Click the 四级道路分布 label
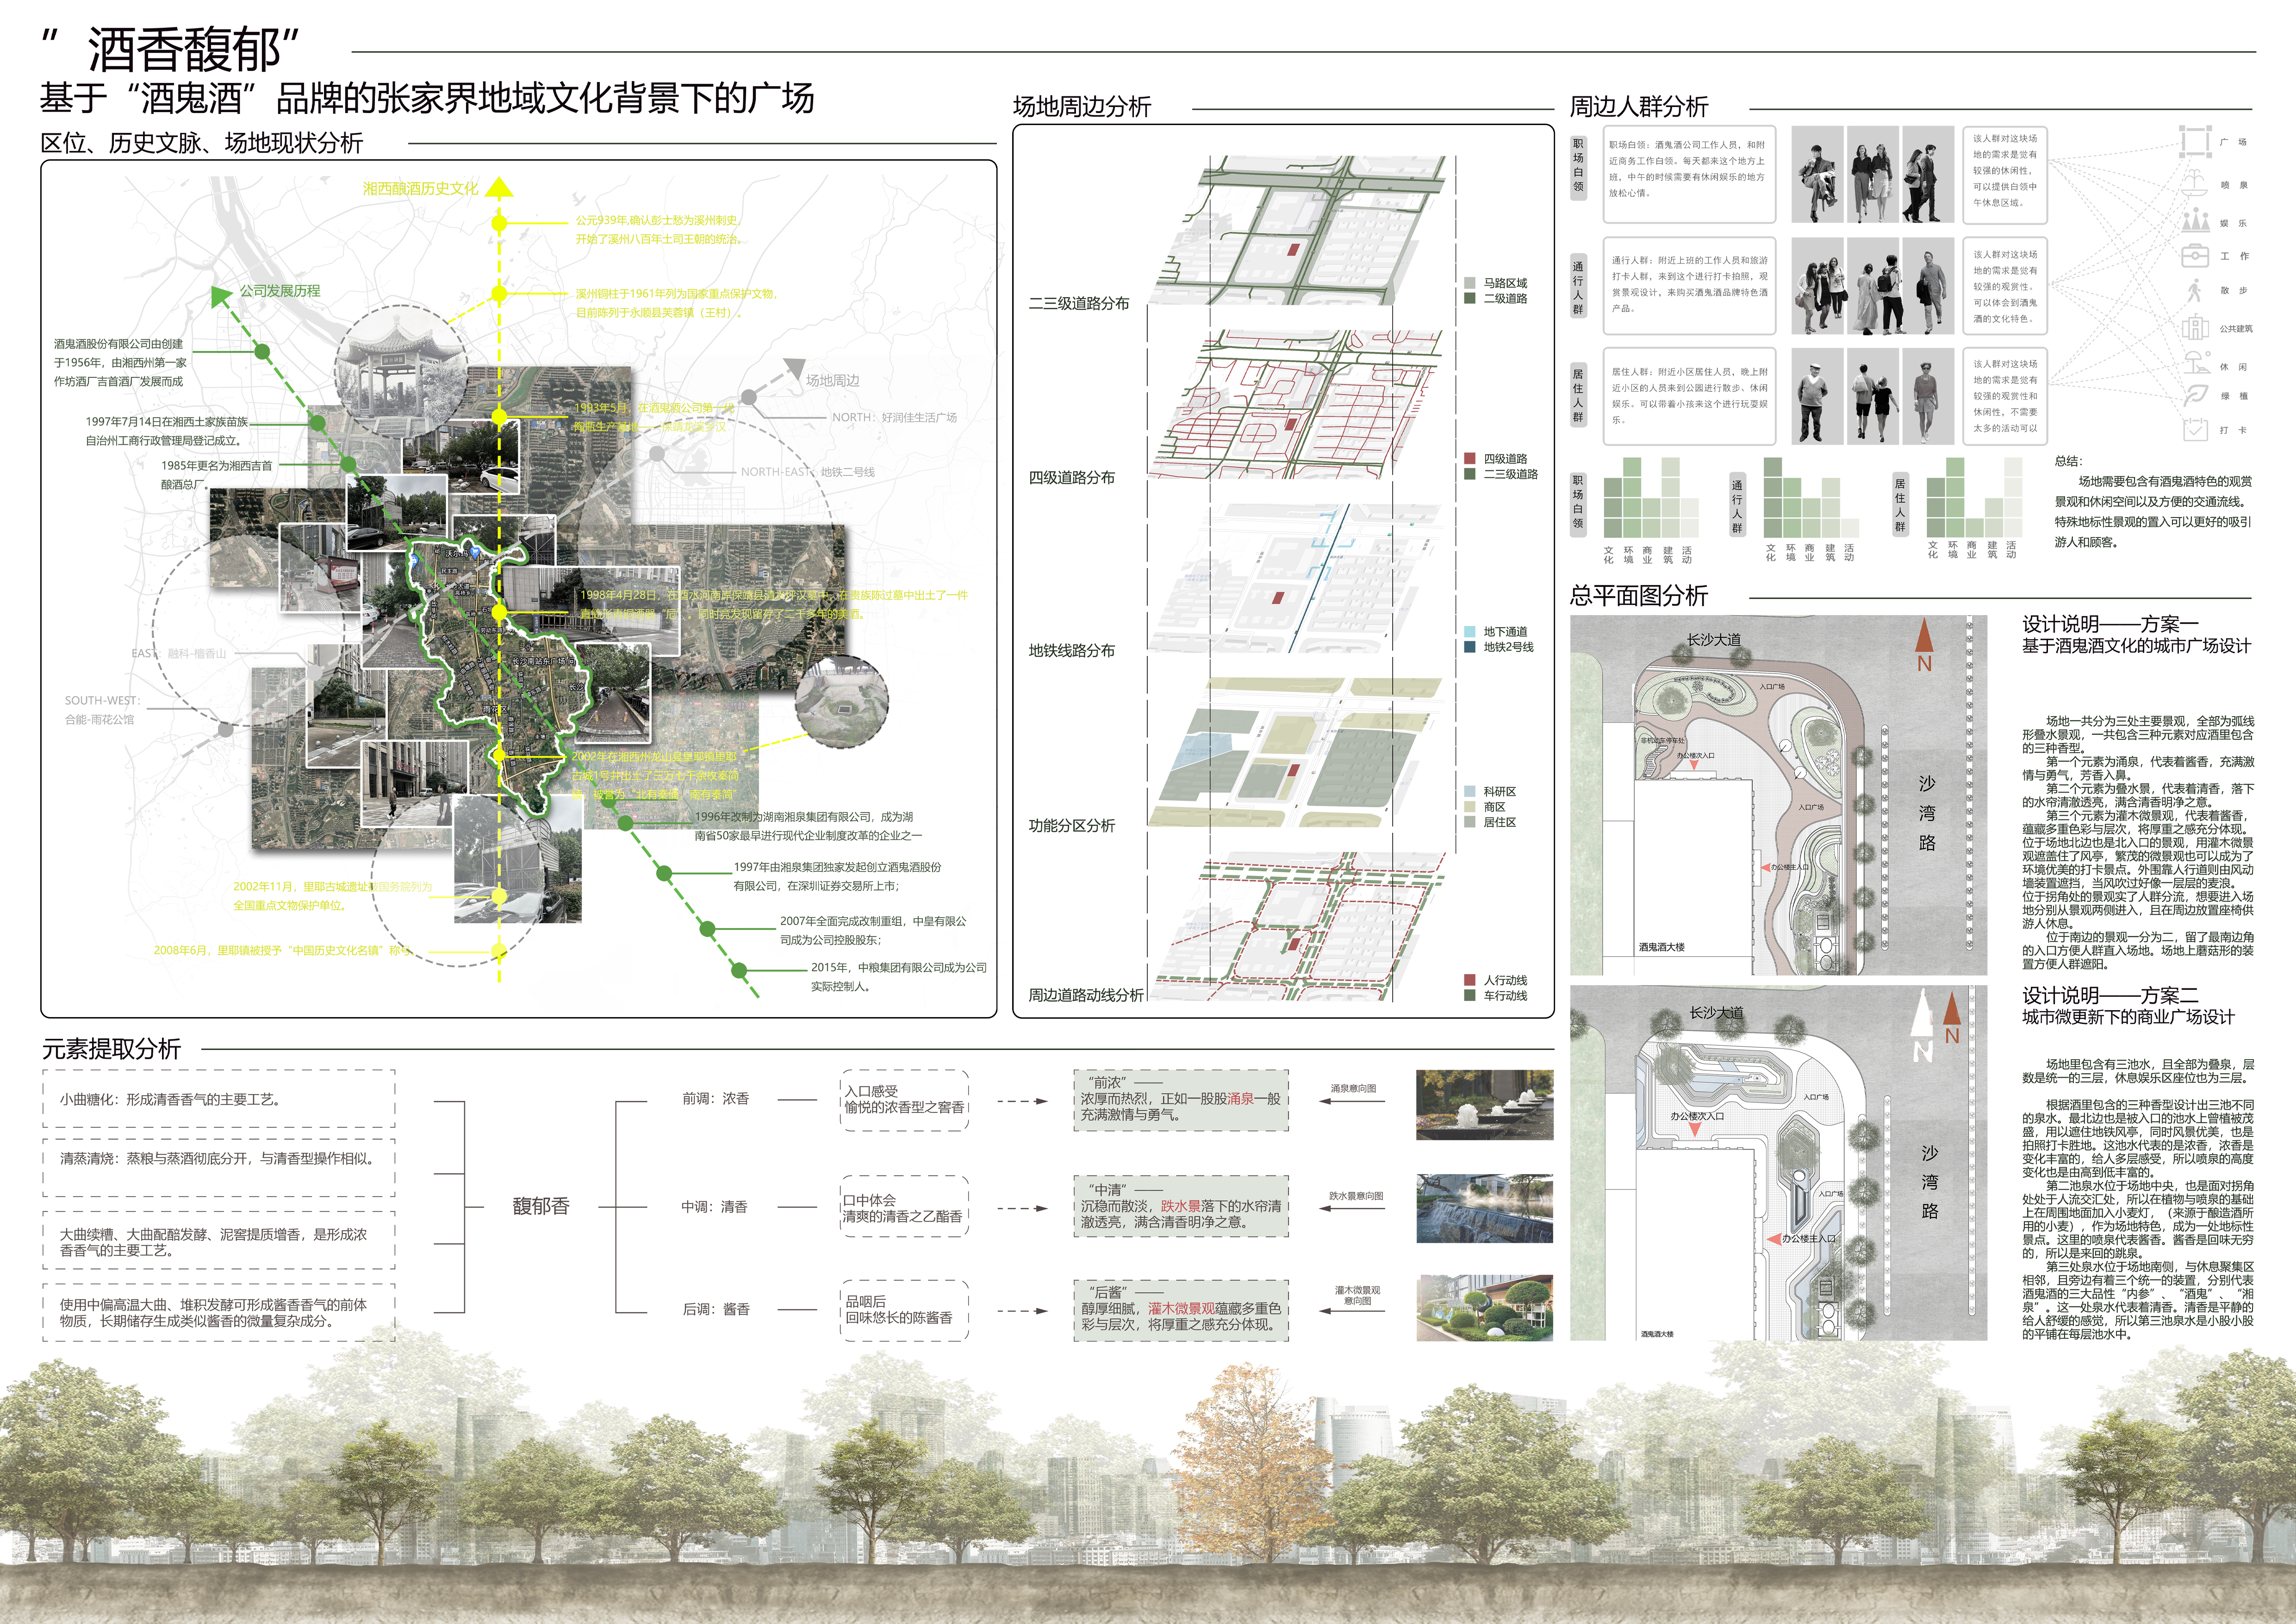This screenshot has width=2296, height=1624. tap(1072, 478)
